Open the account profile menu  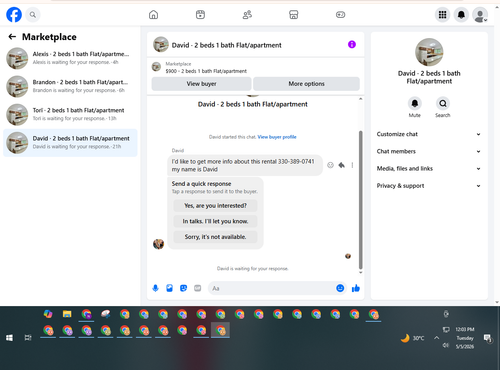[480, 15]
